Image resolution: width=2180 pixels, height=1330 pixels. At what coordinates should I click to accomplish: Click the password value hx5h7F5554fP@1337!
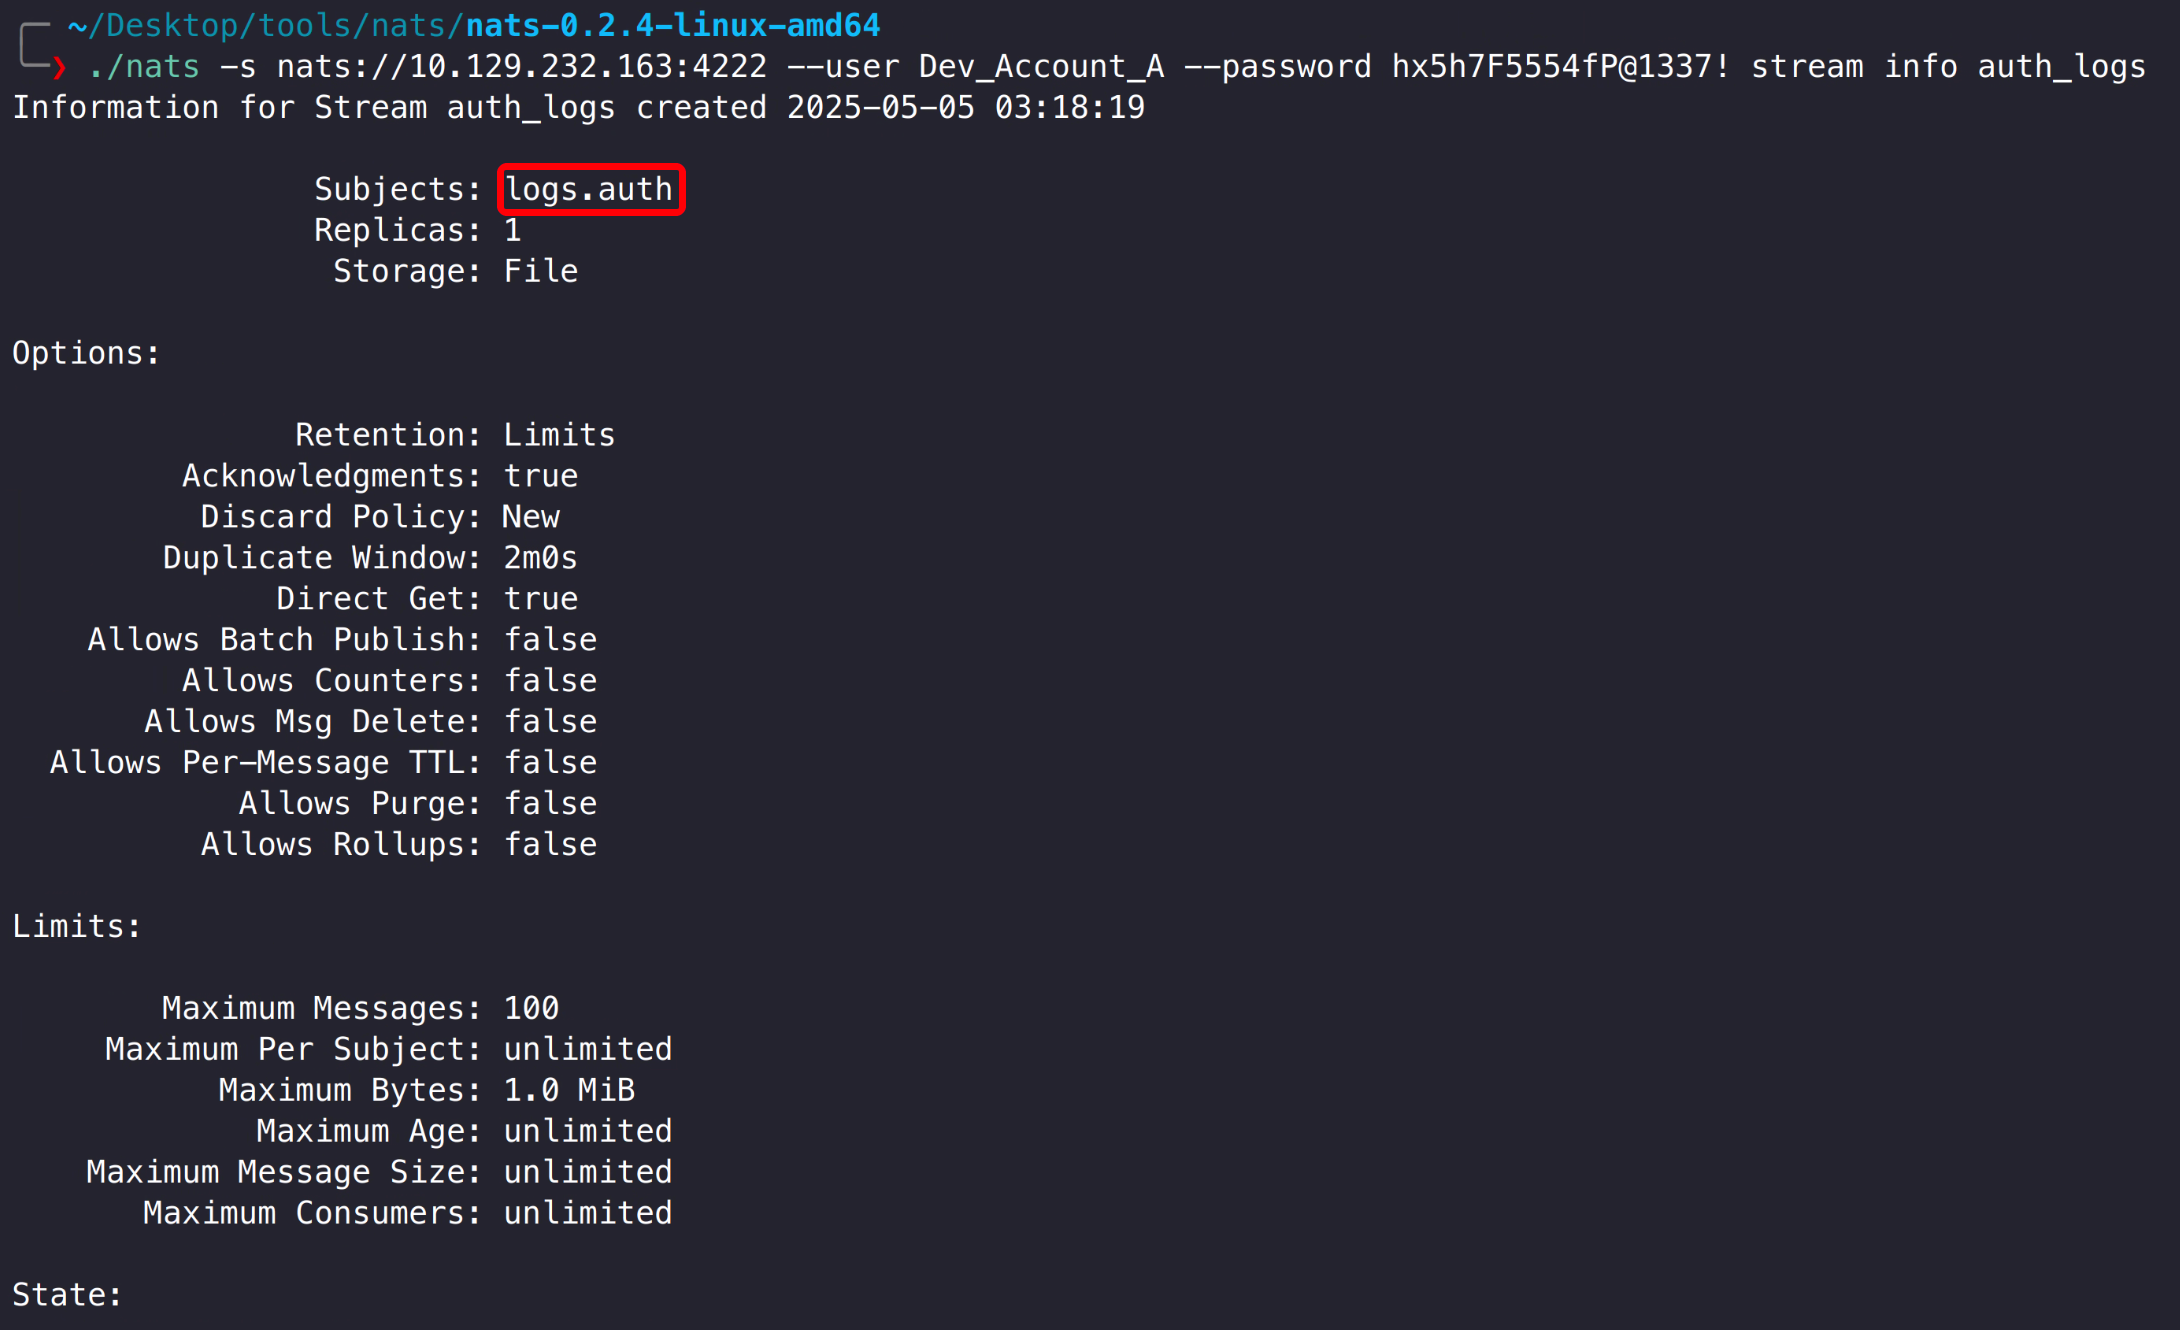click(x=1560, y=67)
